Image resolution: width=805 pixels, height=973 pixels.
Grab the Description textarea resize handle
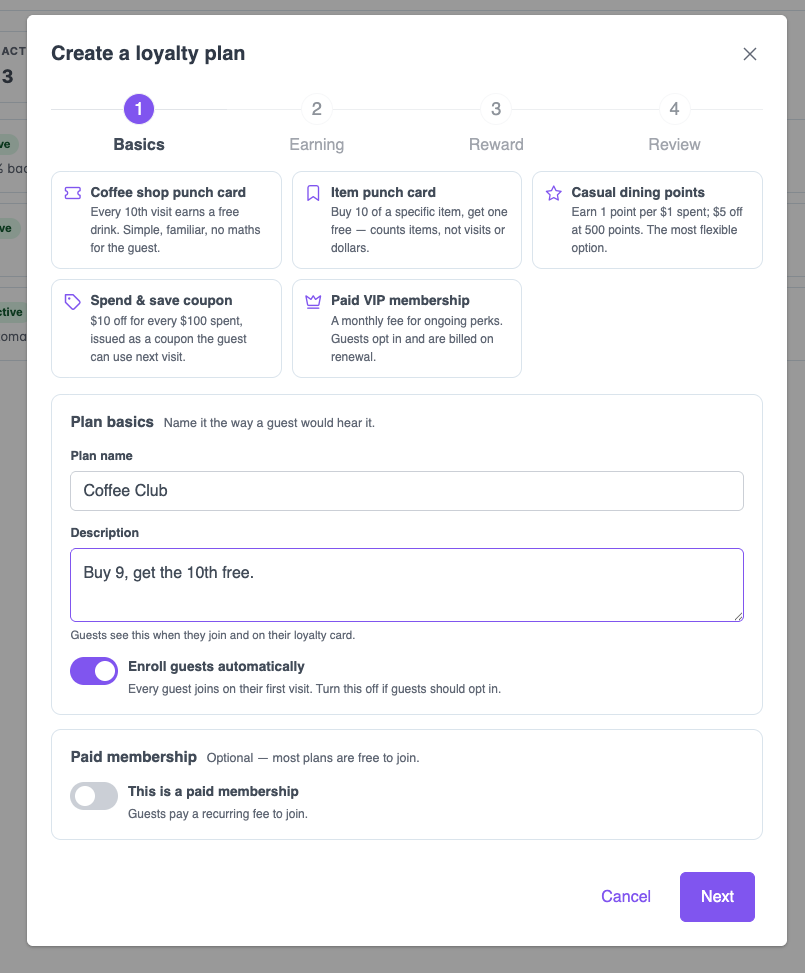(x=738, y=616)
